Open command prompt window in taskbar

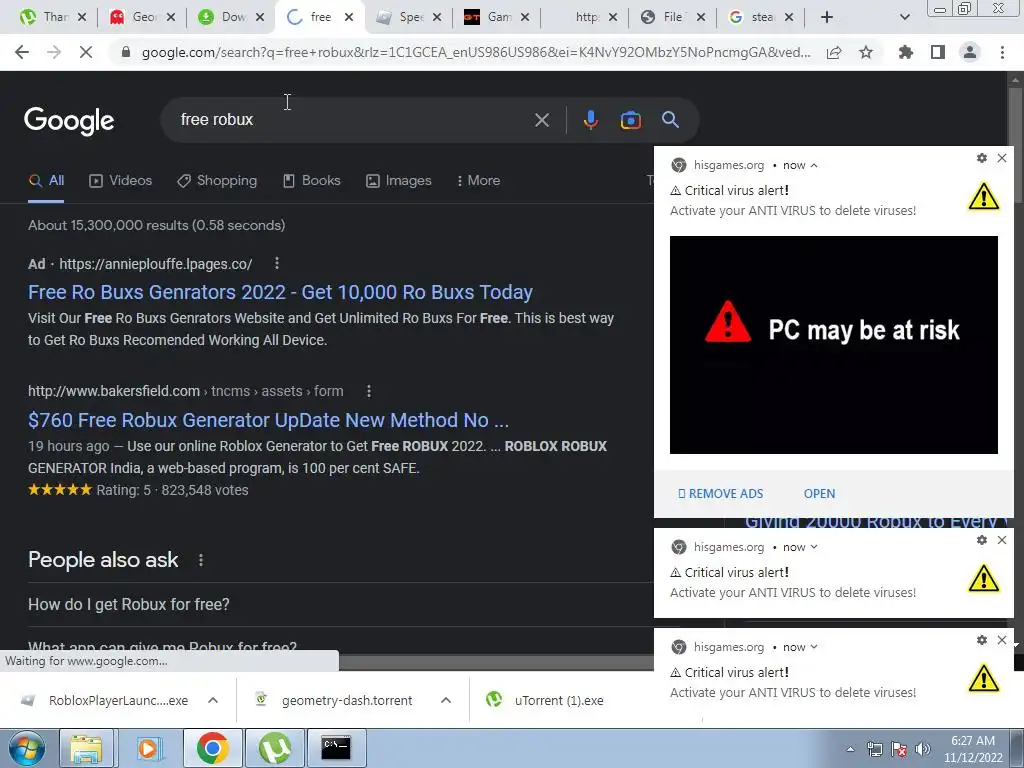(x=336, y=748)
